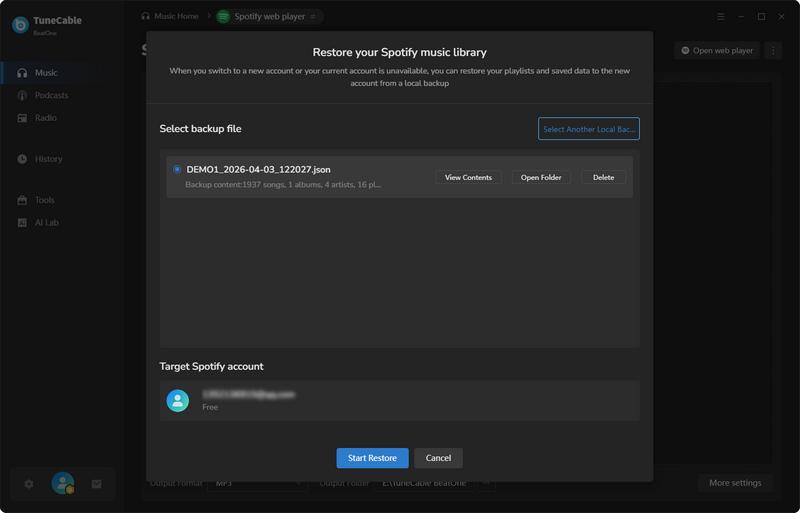Screen dimensions: 800x513
Task: Select the DEMO1_2026-04-03_122027.json backup radio button
Action: pyautogui.click(x=177, y=169)
